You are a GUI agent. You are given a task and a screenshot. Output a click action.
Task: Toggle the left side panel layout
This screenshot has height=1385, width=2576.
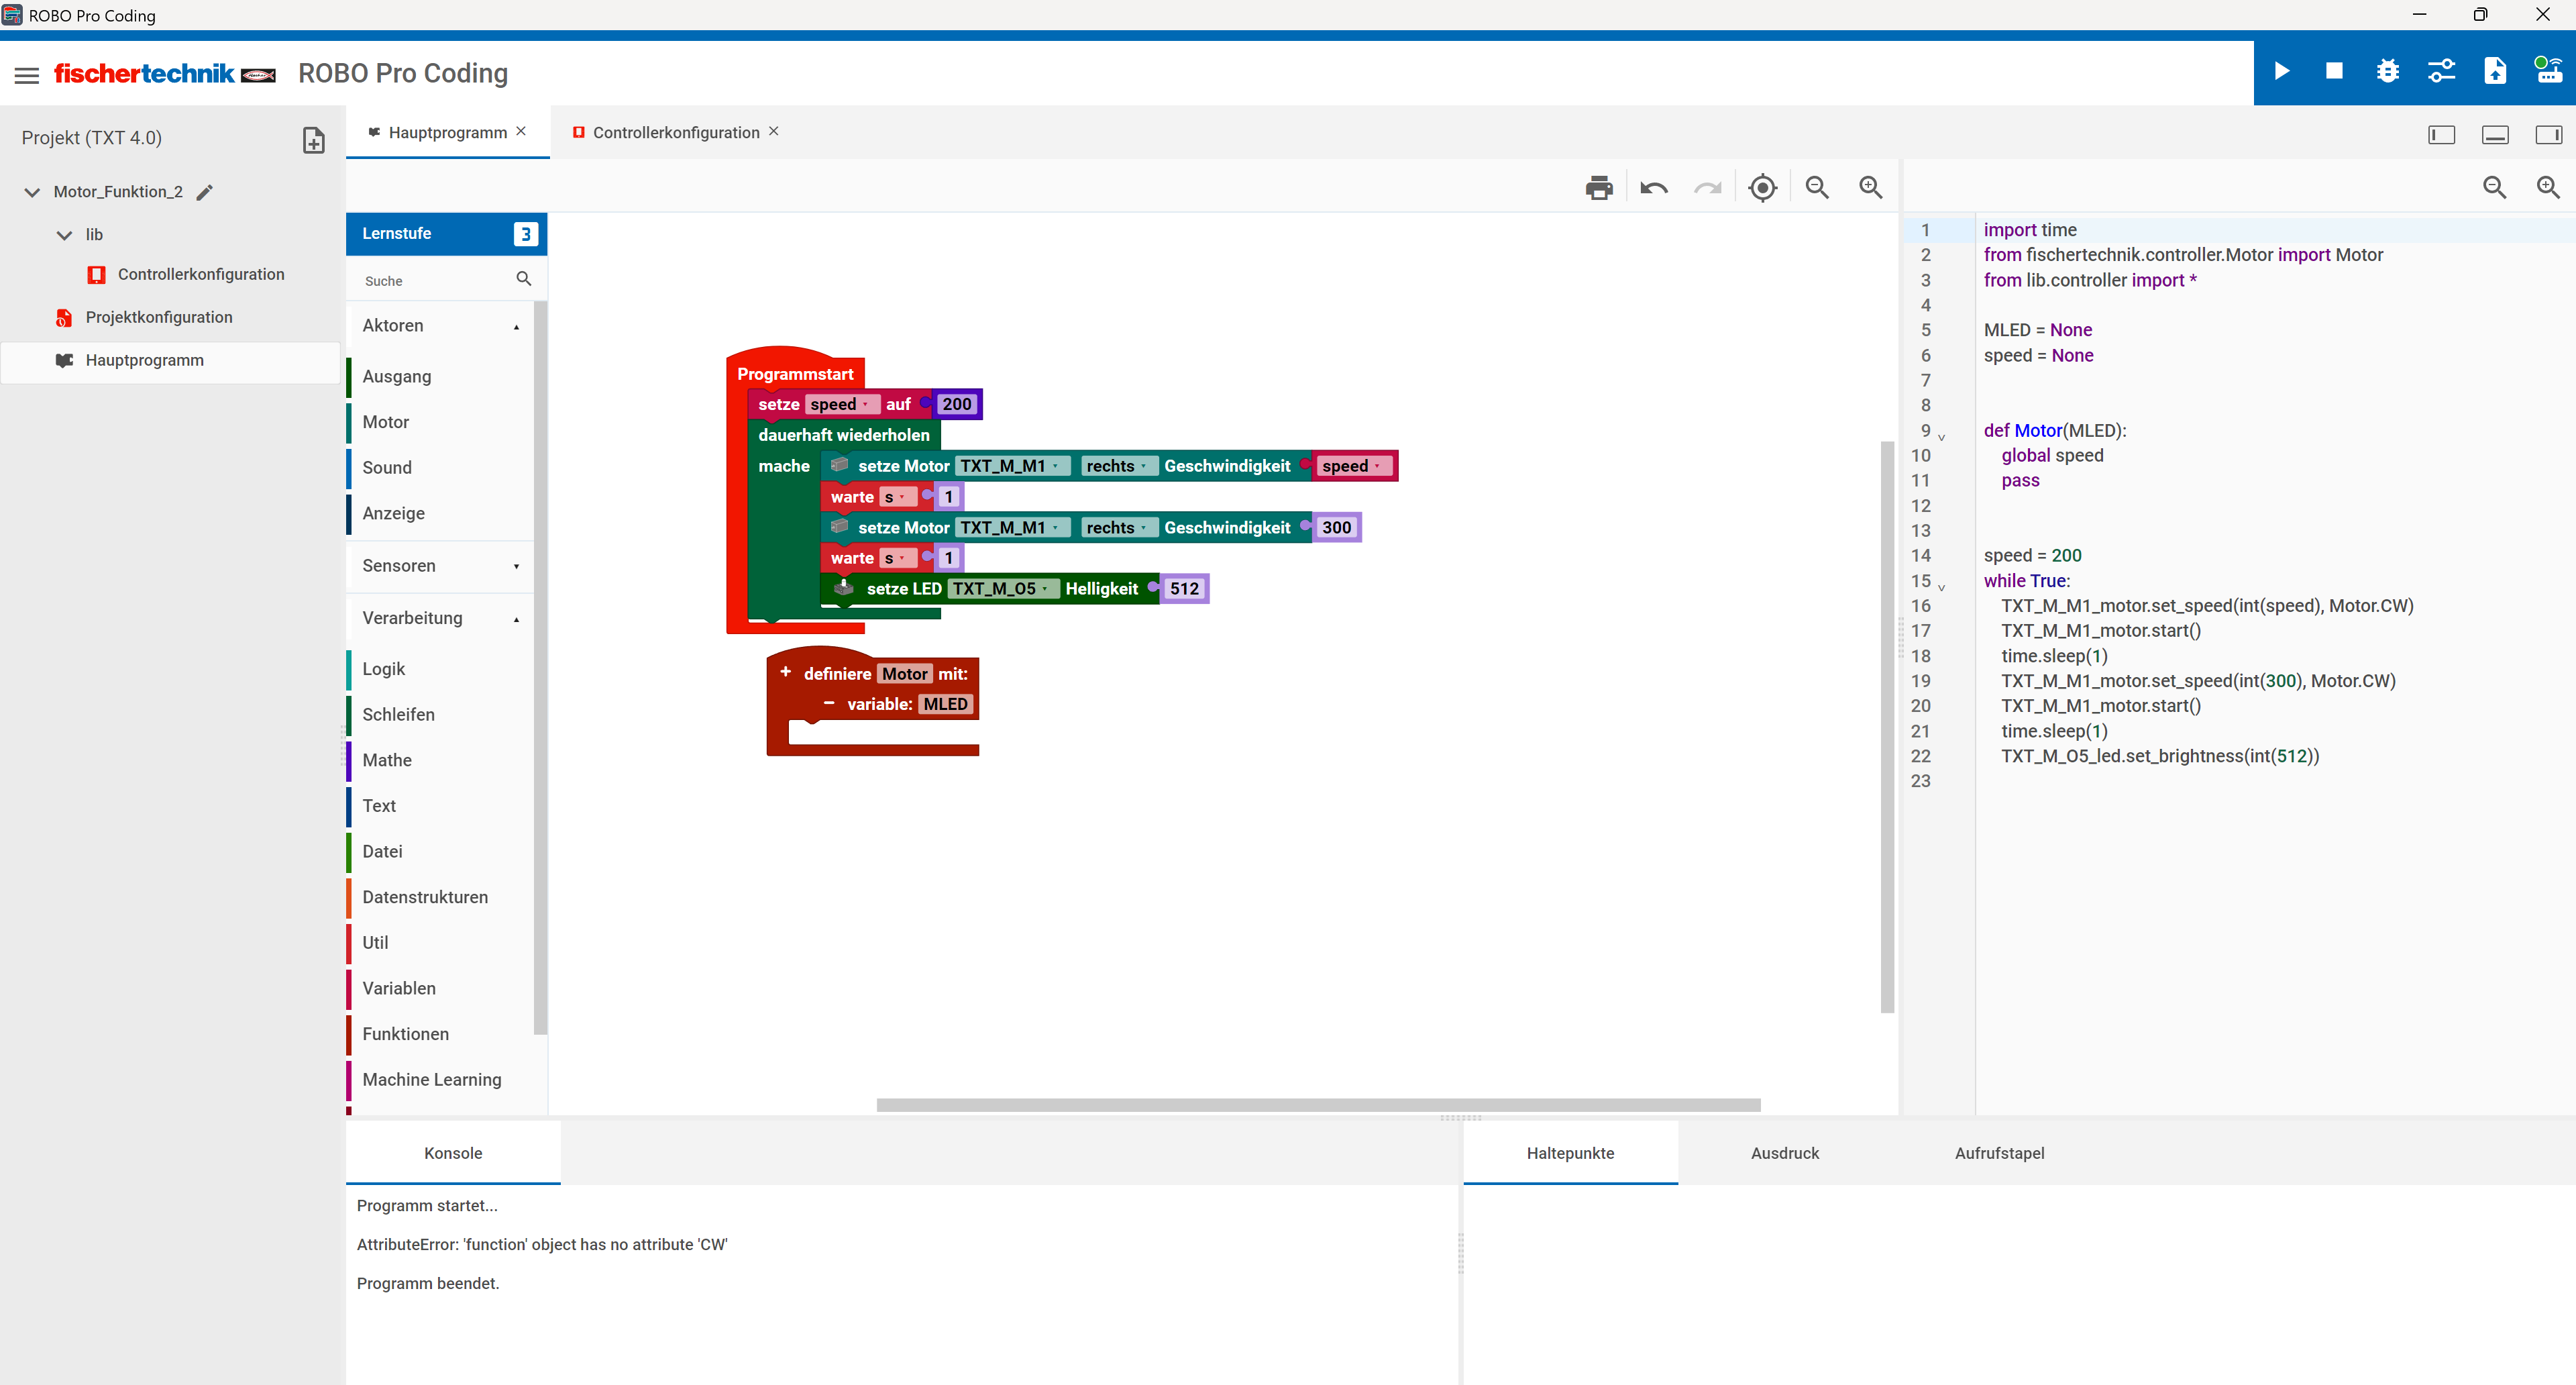pos(2441,135)
